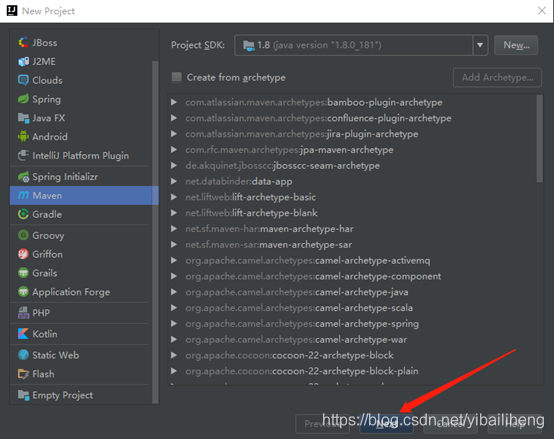
Task: Expand jbosscc-seam-archetype node
Action: (174, 166)
